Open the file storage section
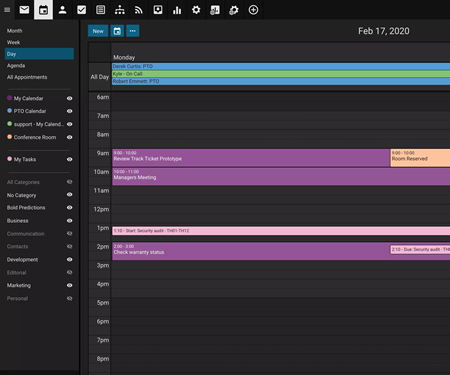The height and width of the screenshot is (375, 450). (x=158, y=10)
